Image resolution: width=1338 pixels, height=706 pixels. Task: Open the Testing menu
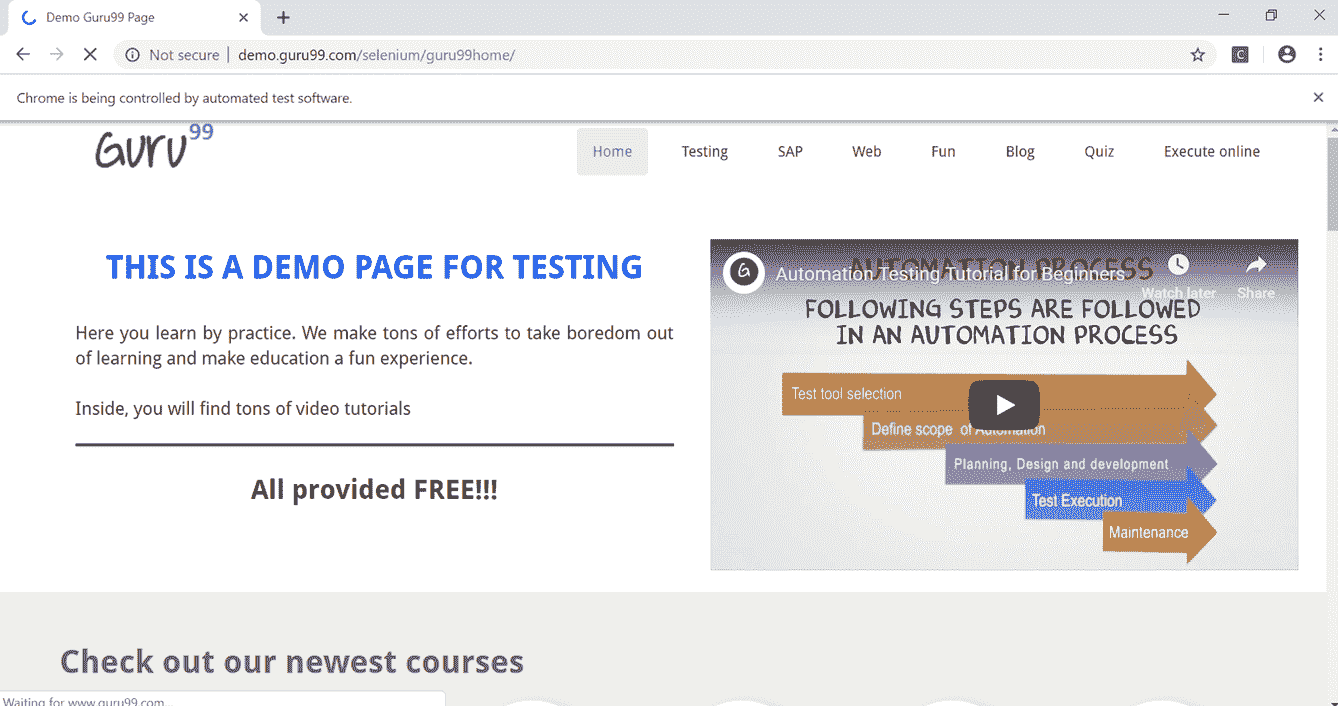point(705,152)
